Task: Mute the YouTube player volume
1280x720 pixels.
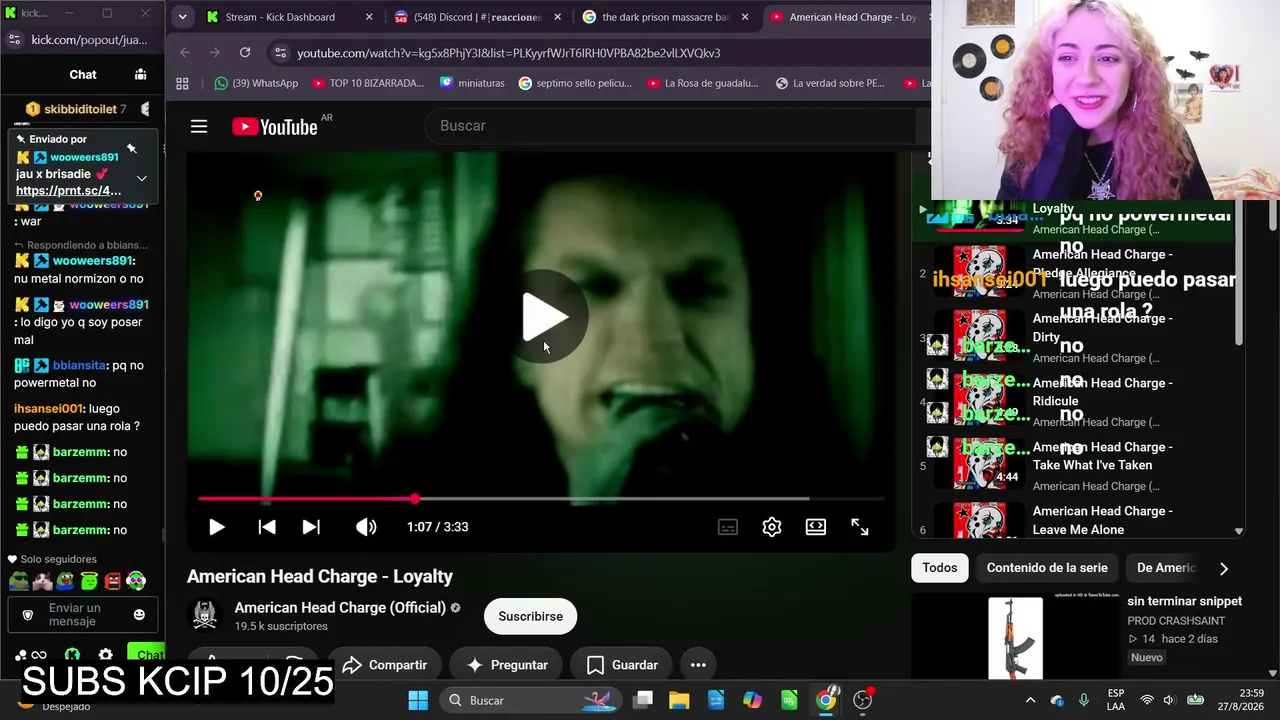Action: click(366, 527)
